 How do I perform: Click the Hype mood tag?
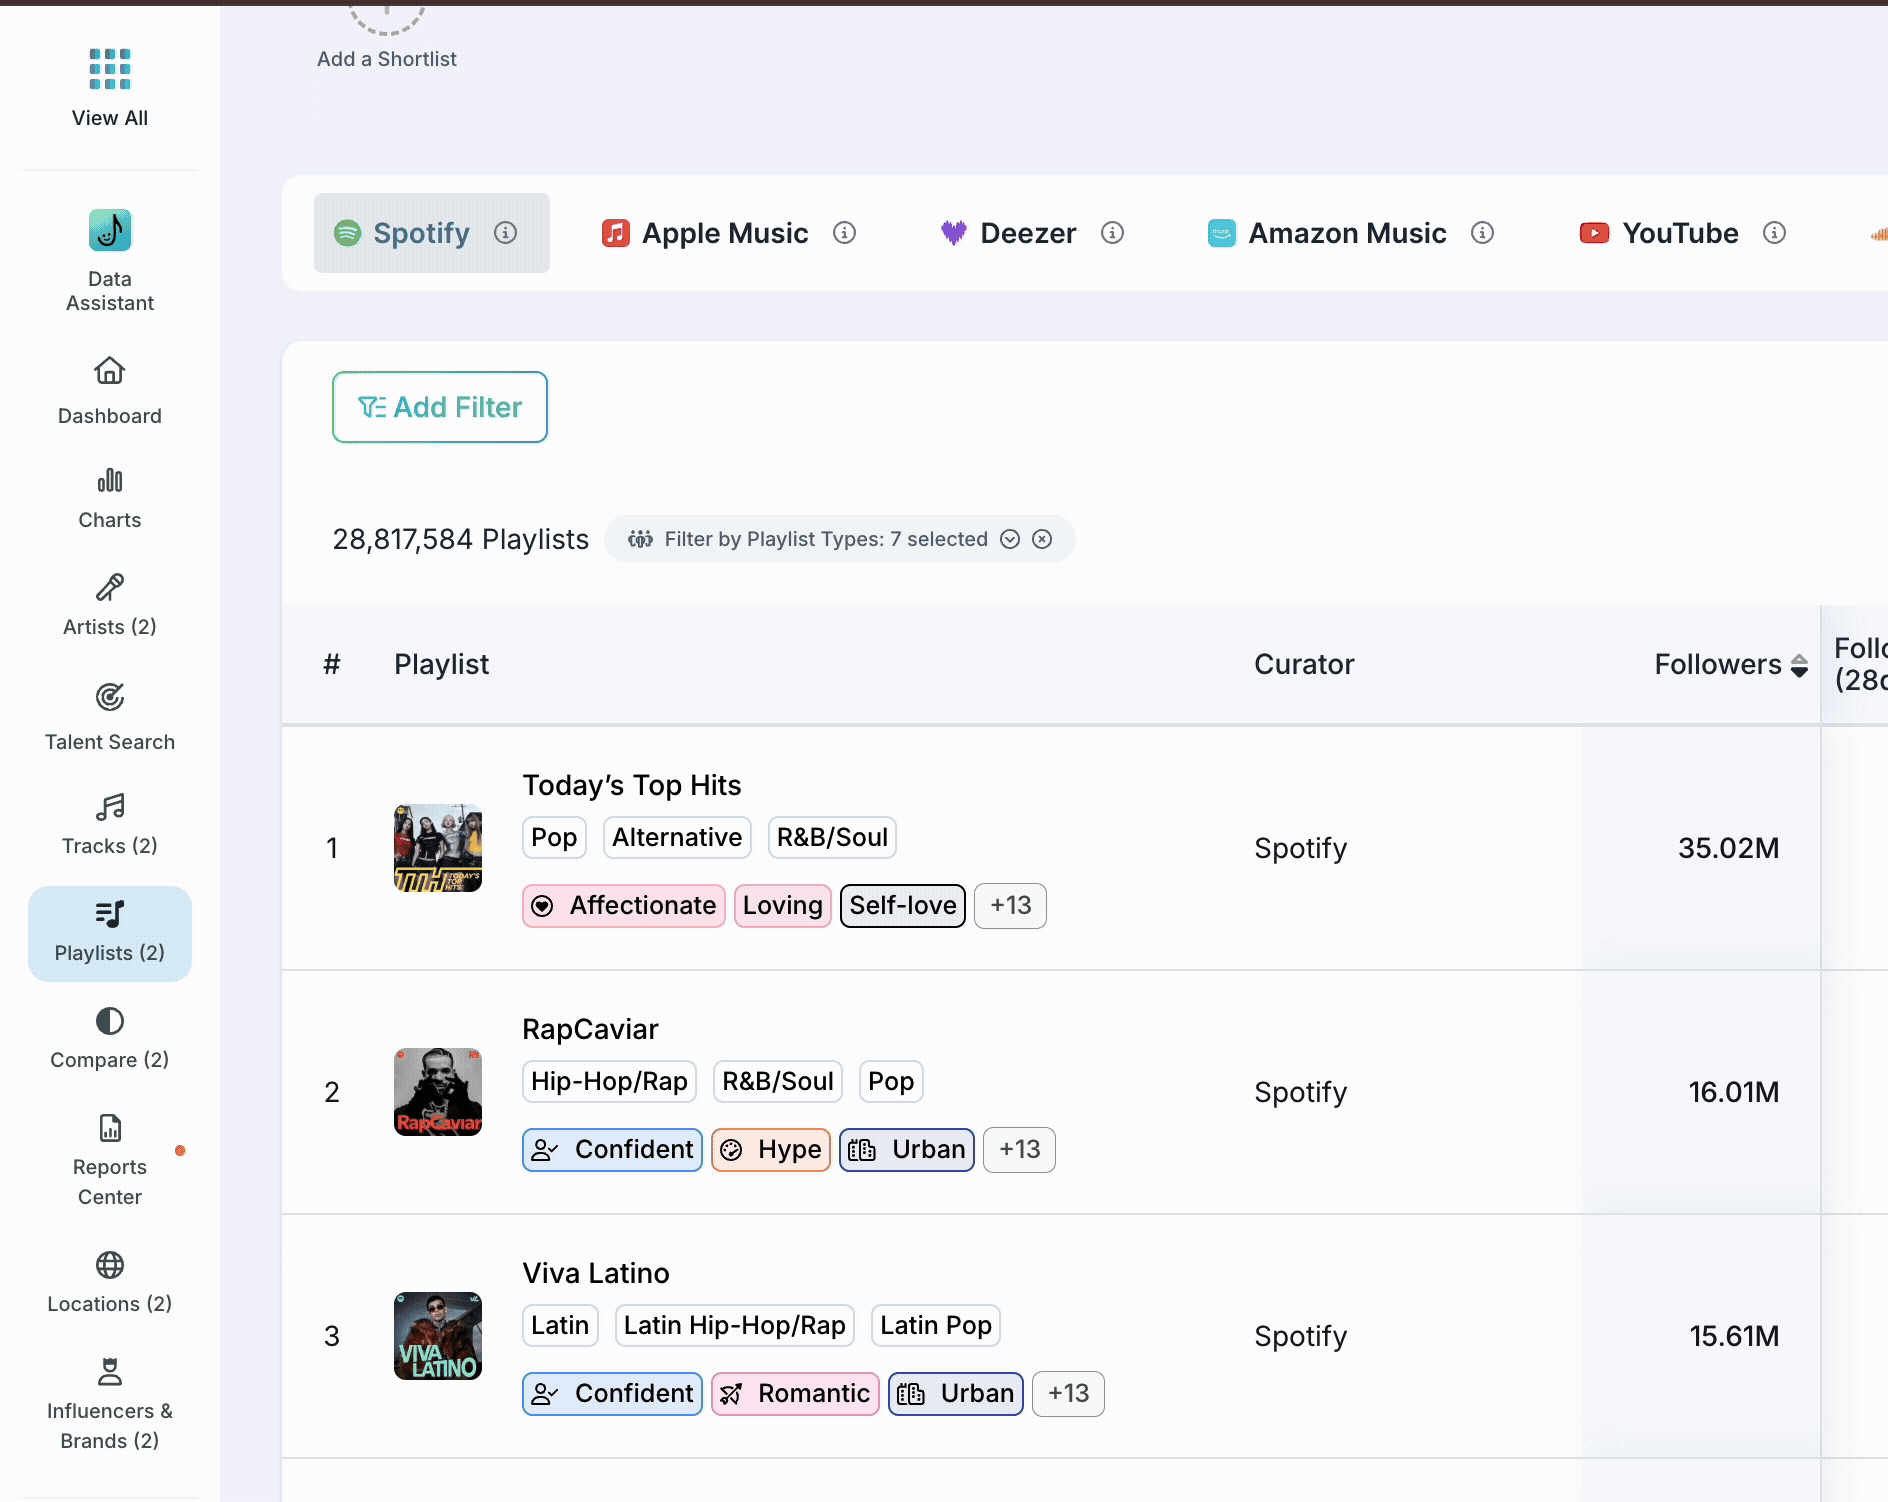[771, 1149]
